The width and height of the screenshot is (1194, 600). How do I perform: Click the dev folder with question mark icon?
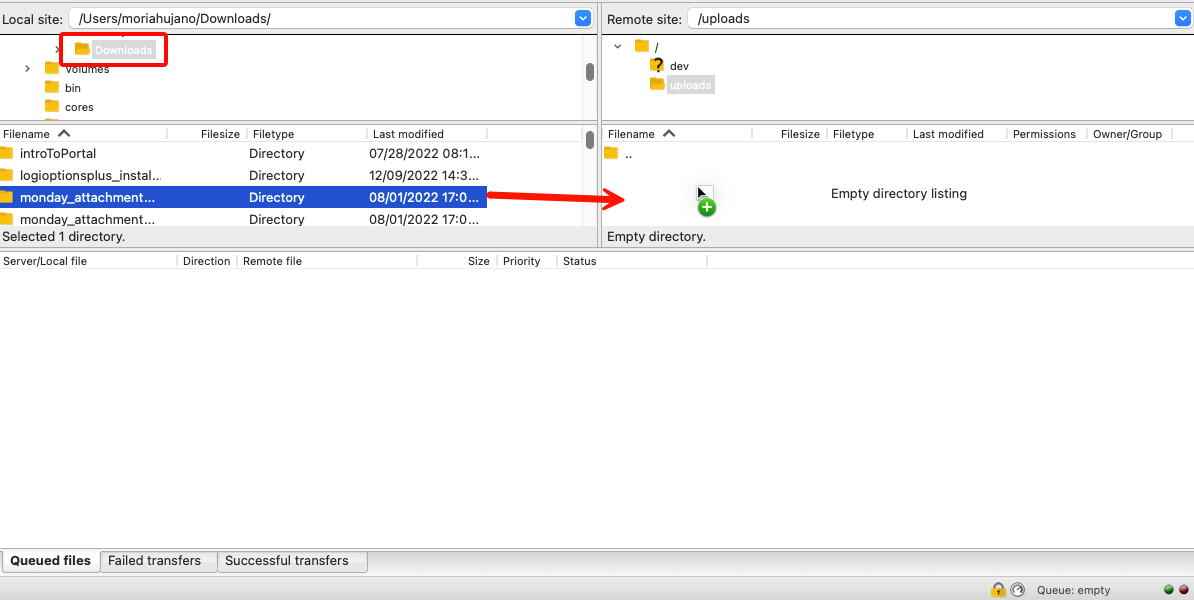[680, 65]
